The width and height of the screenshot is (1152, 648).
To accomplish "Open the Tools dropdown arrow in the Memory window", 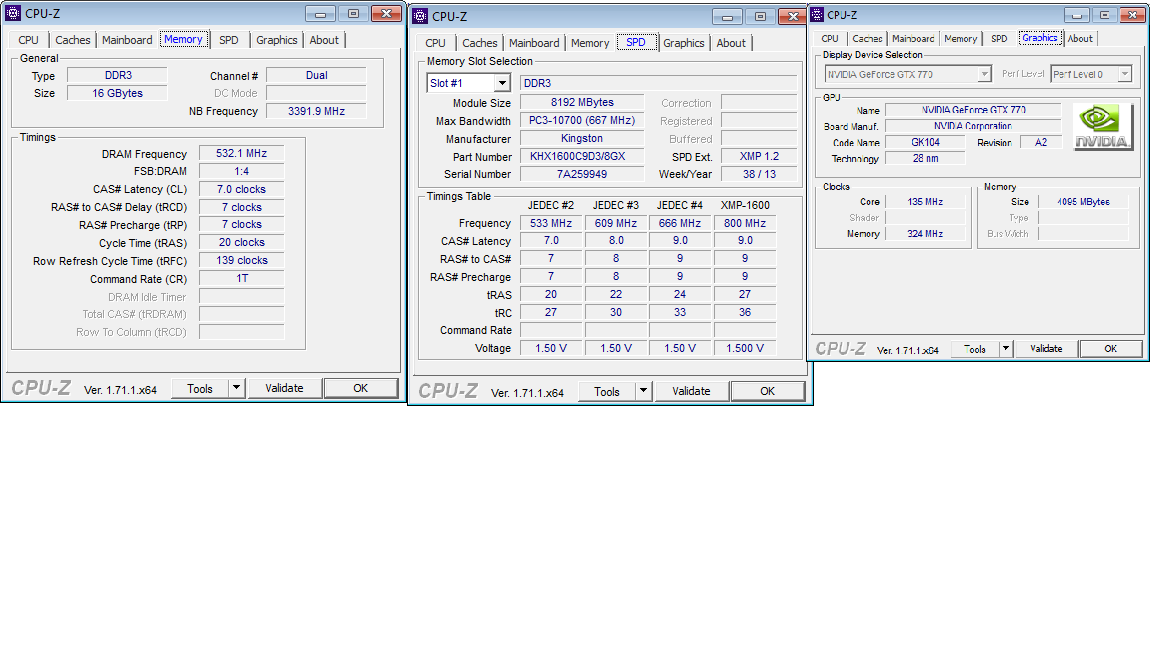I will [x=237, y=388].
